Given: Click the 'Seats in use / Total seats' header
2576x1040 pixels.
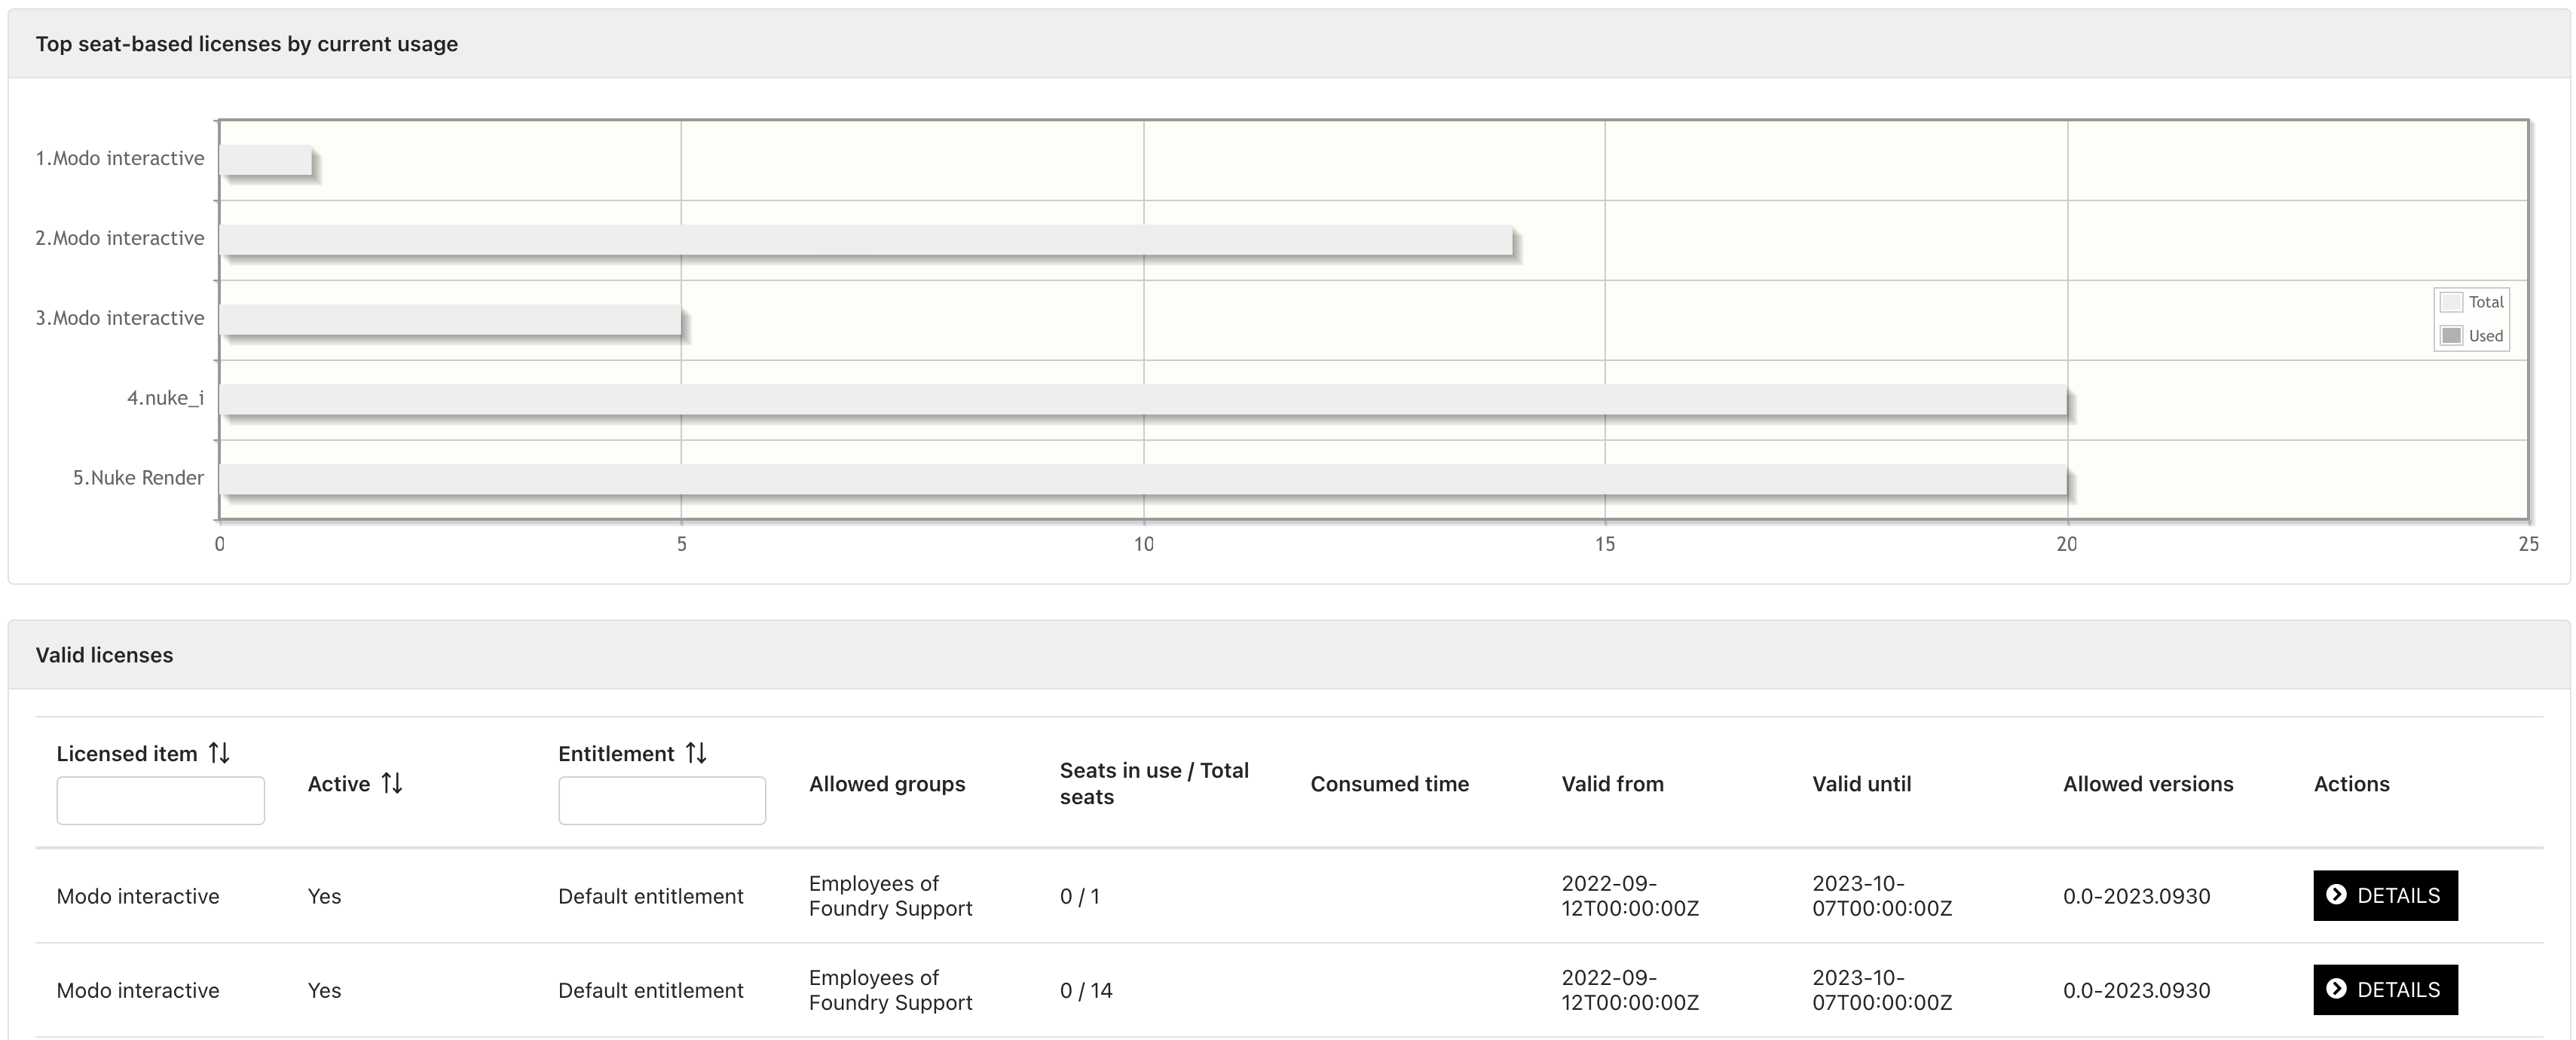Looking at the screenshot, I should tap(1154, 783).
